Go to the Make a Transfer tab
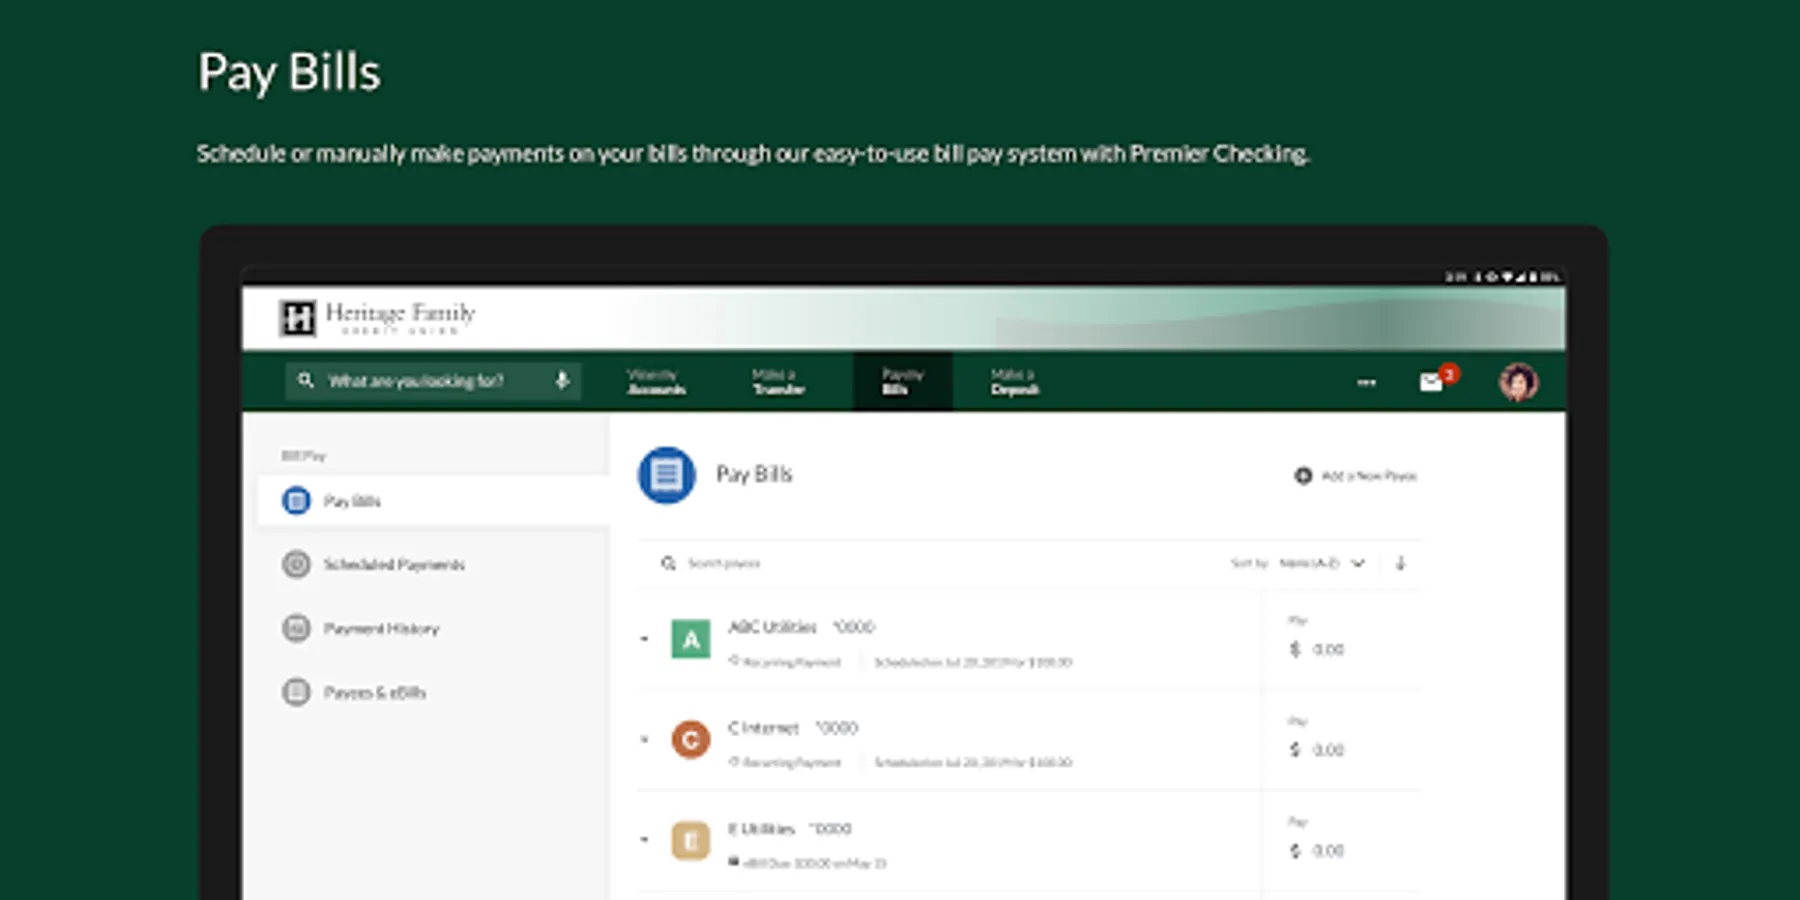 [778, 382]
